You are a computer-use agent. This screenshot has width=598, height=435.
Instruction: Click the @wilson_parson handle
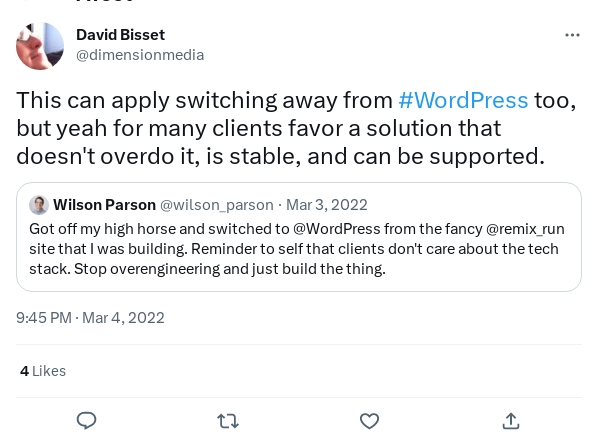click(217, 205)
